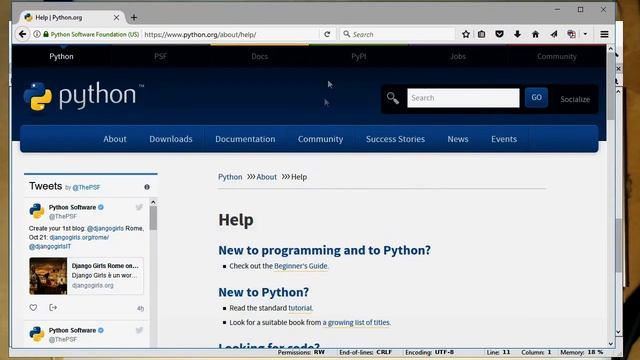Open the Jobs top-level tab

(458, 56)
